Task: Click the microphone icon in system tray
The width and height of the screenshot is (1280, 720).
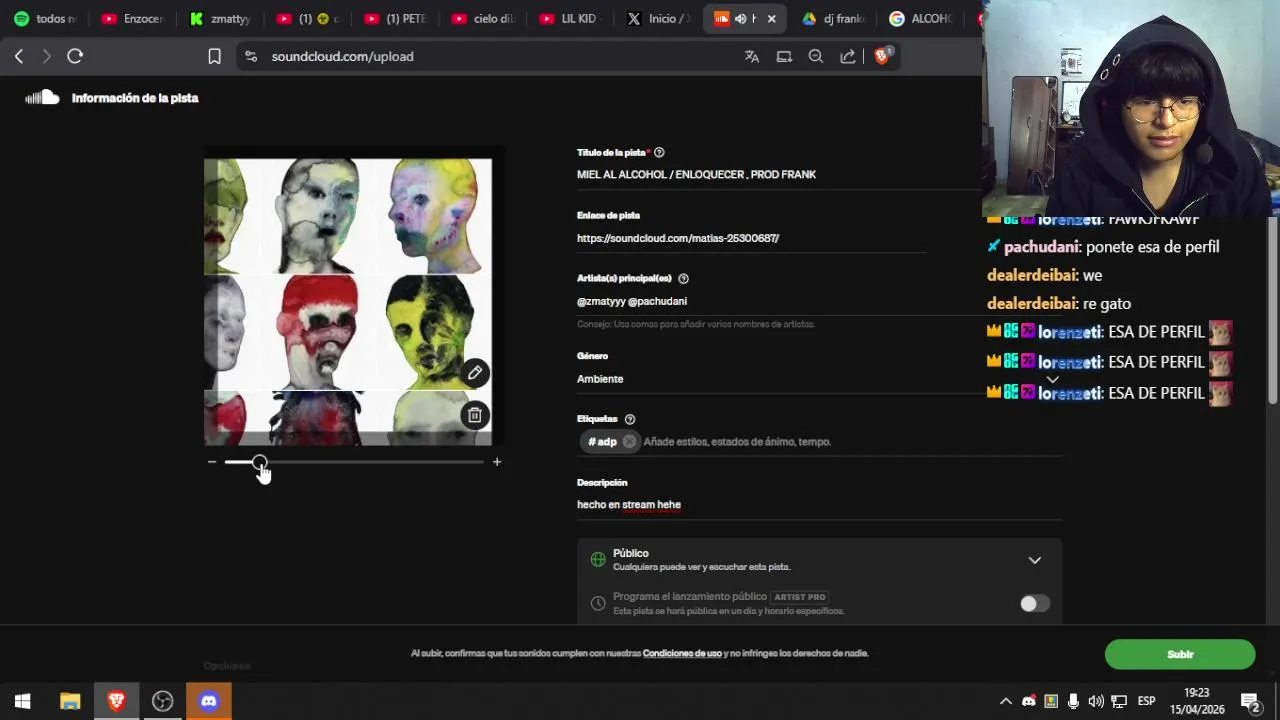Action: click(1073, 701)
